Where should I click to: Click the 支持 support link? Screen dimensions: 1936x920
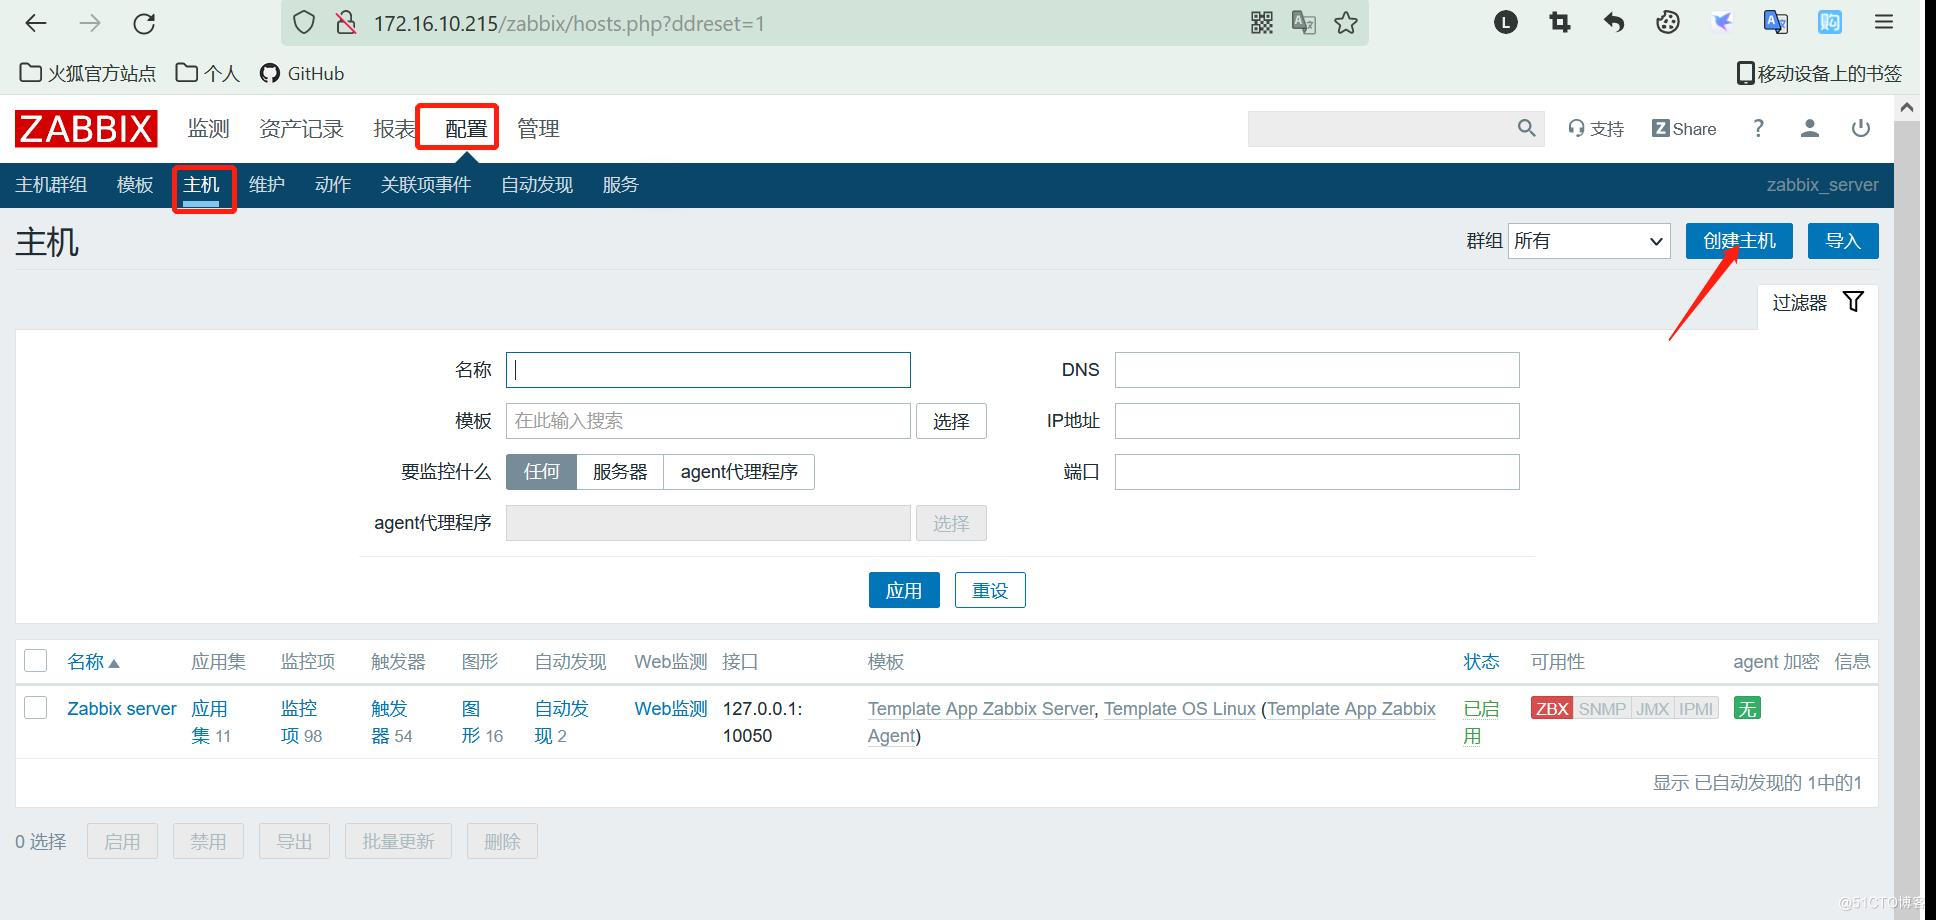pos(1596,128)
